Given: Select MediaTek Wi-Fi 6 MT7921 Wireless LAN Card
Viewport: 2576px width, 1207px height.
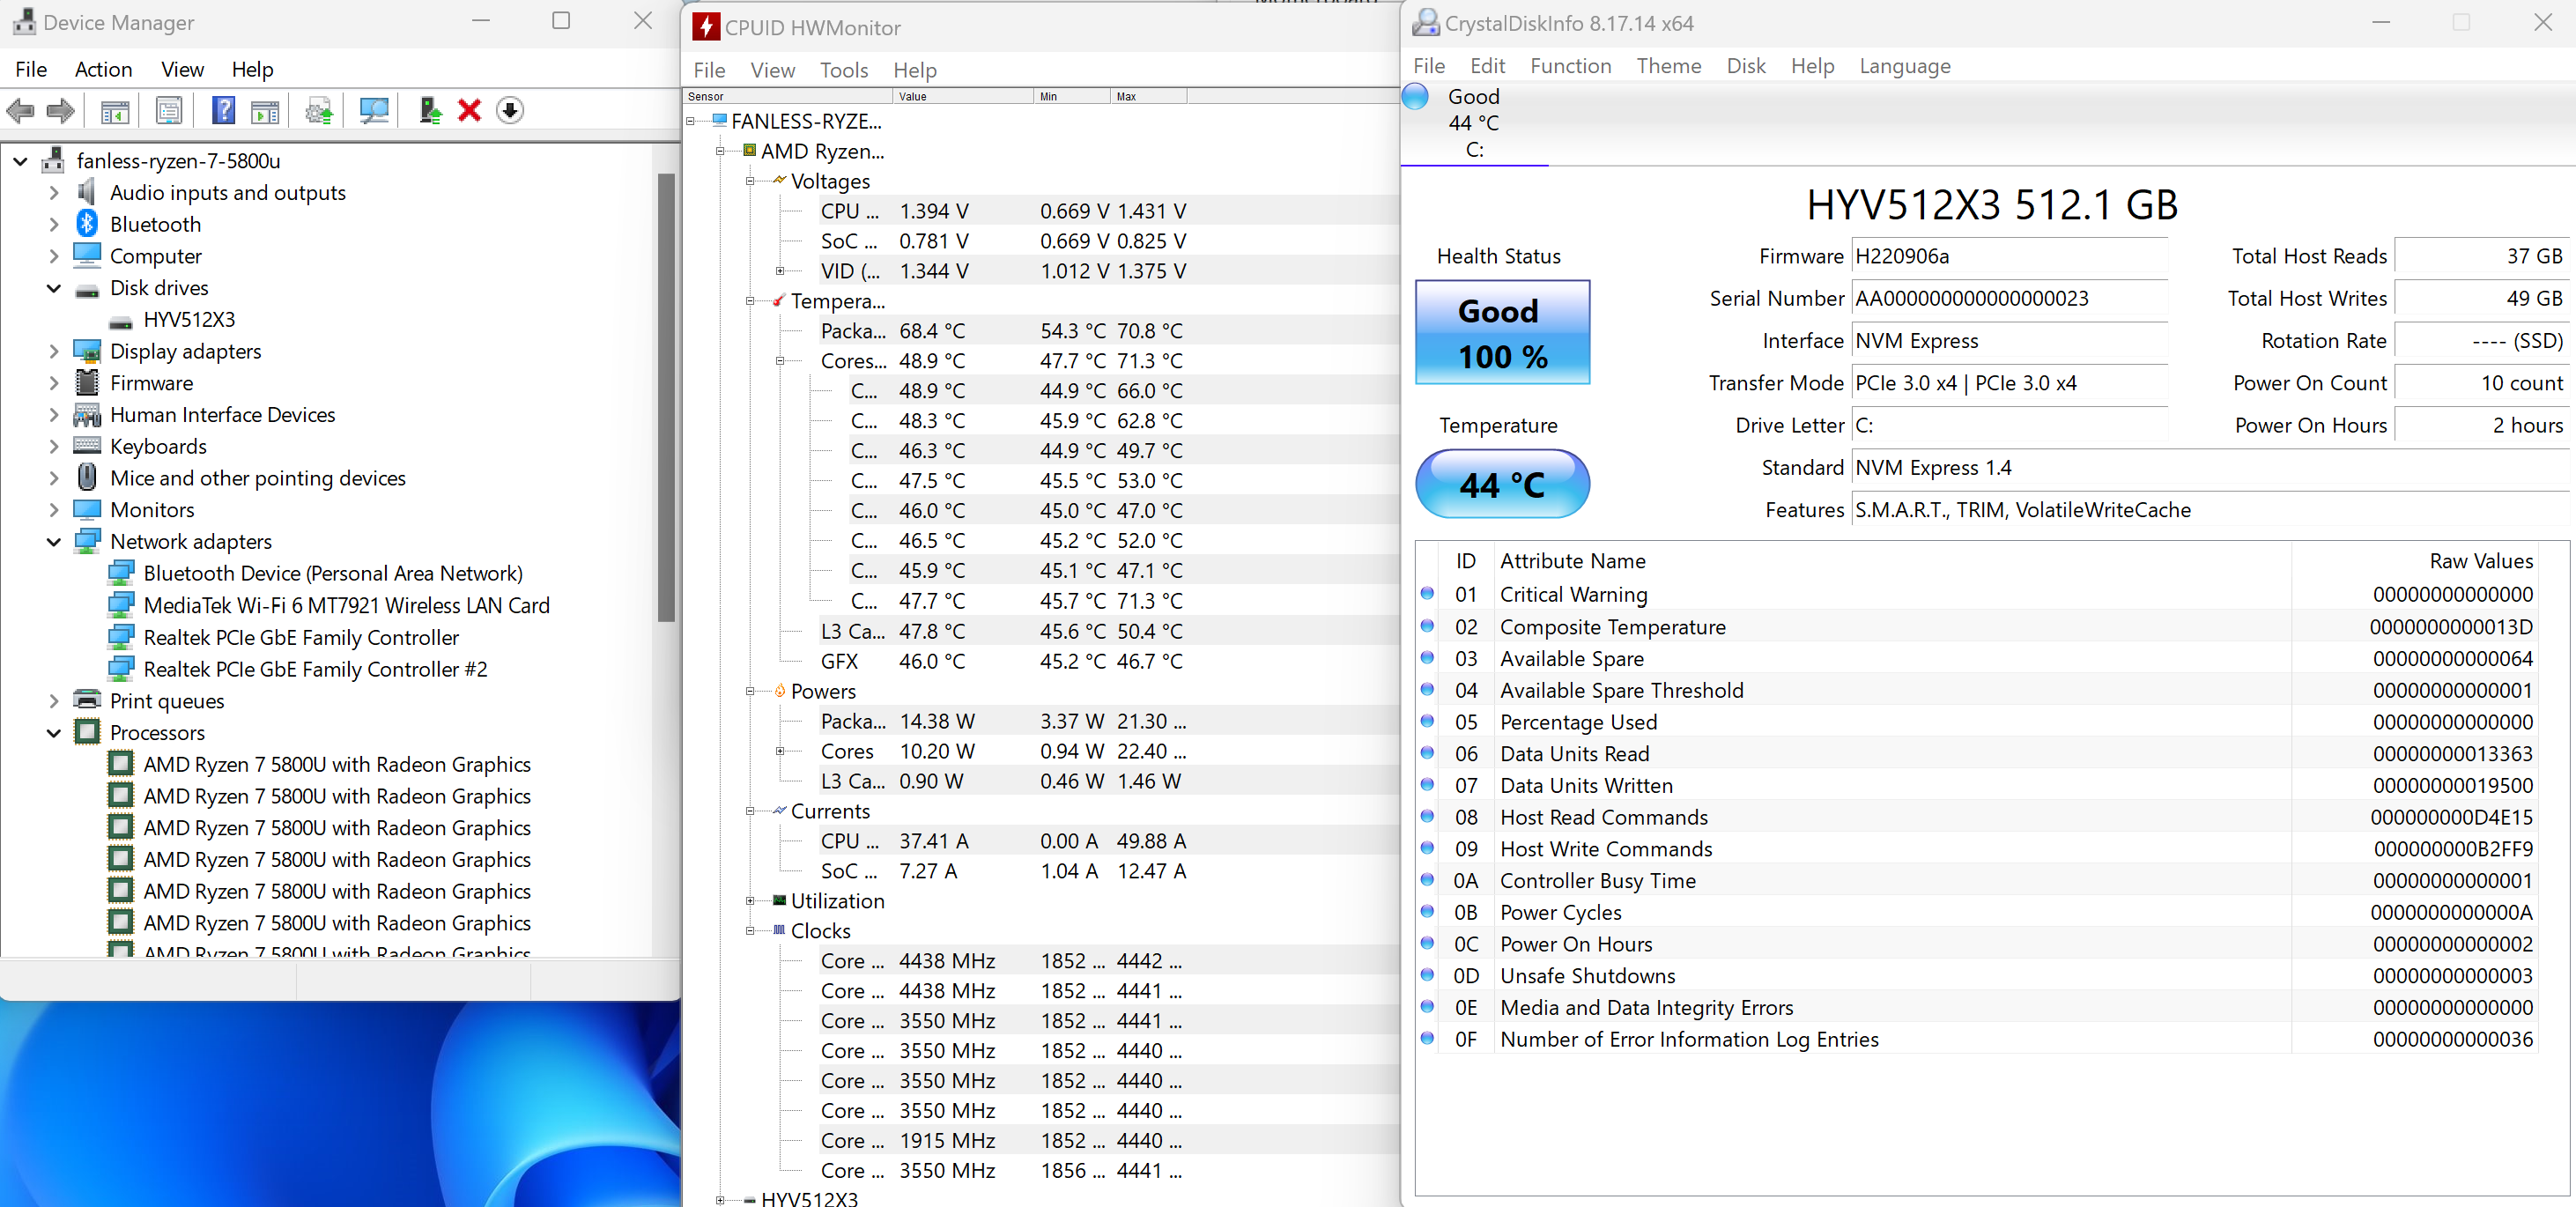Looking at the screenshot, I should click(346, 605).
